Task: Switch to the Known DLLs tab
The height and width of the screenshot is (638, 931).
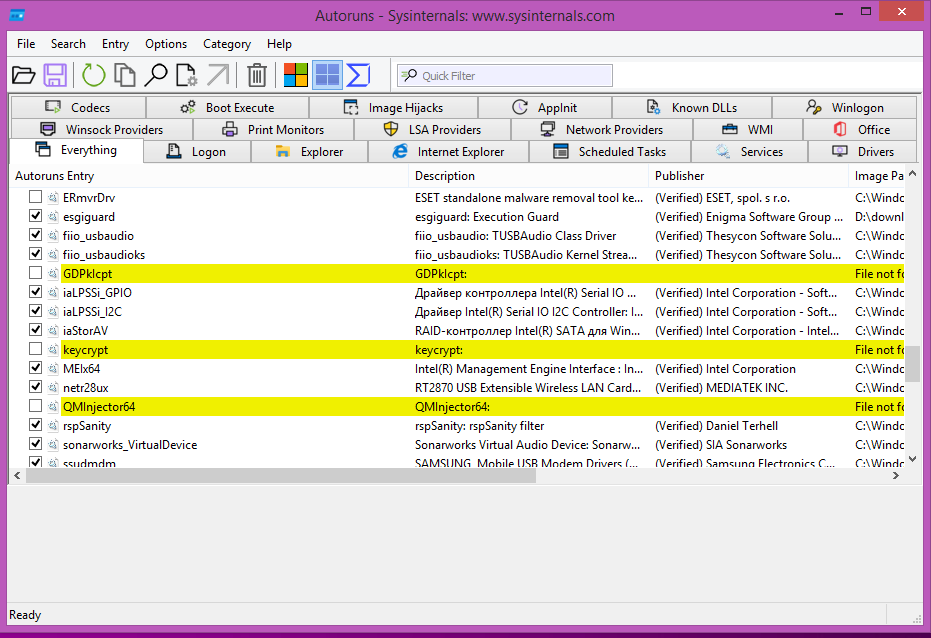Action: (x=692, y=107)
